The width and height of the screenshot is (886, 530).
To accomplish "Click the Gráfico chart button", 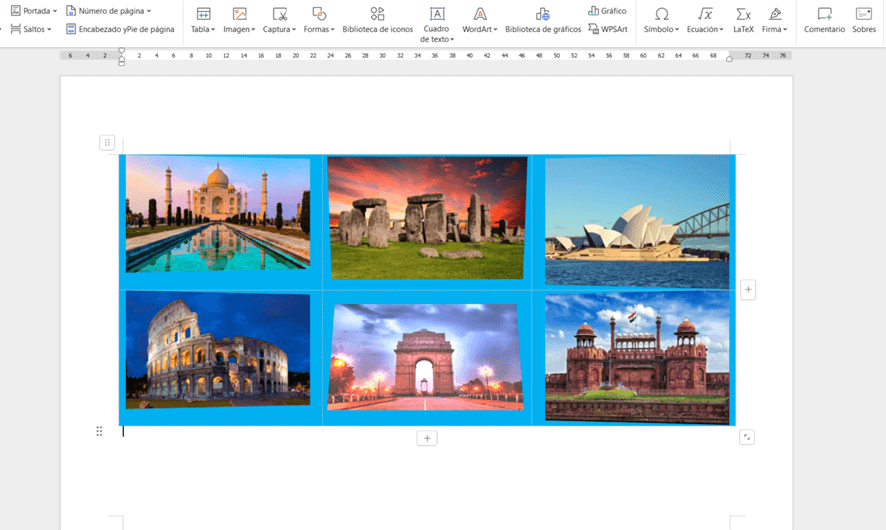I will (x=608, y=11).
